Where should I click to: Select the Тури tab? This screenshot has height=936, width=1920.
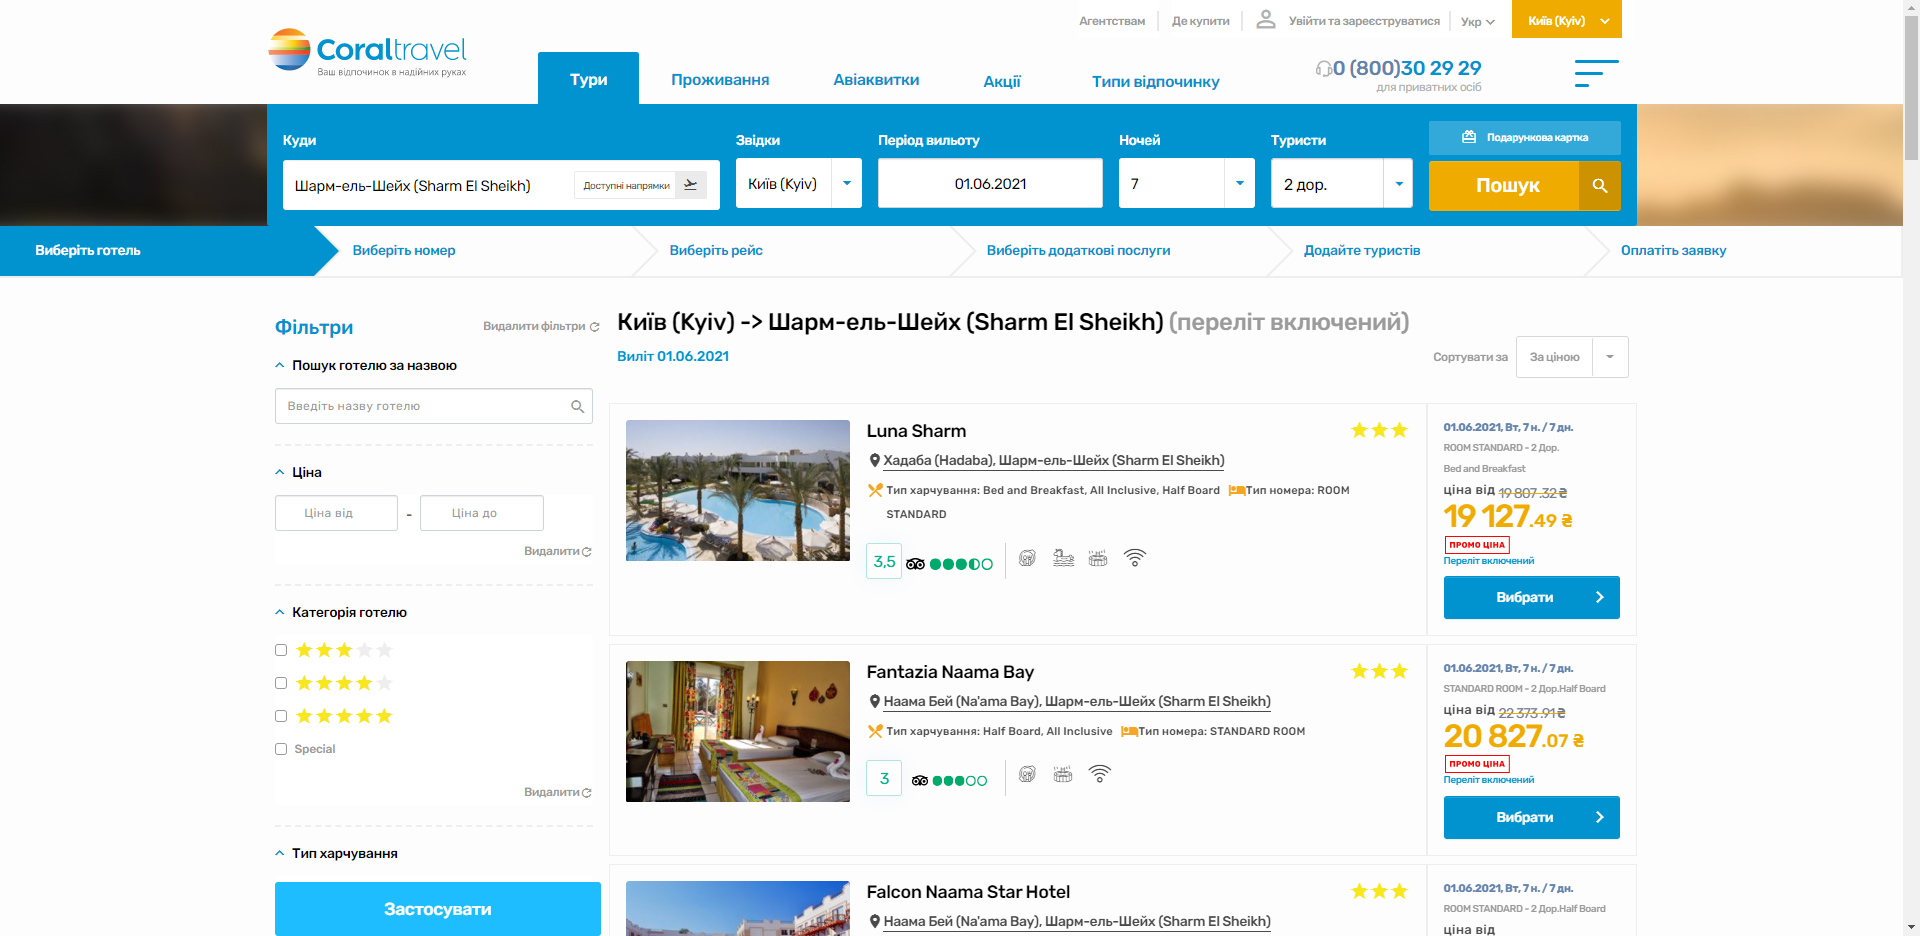coord(588,79)
